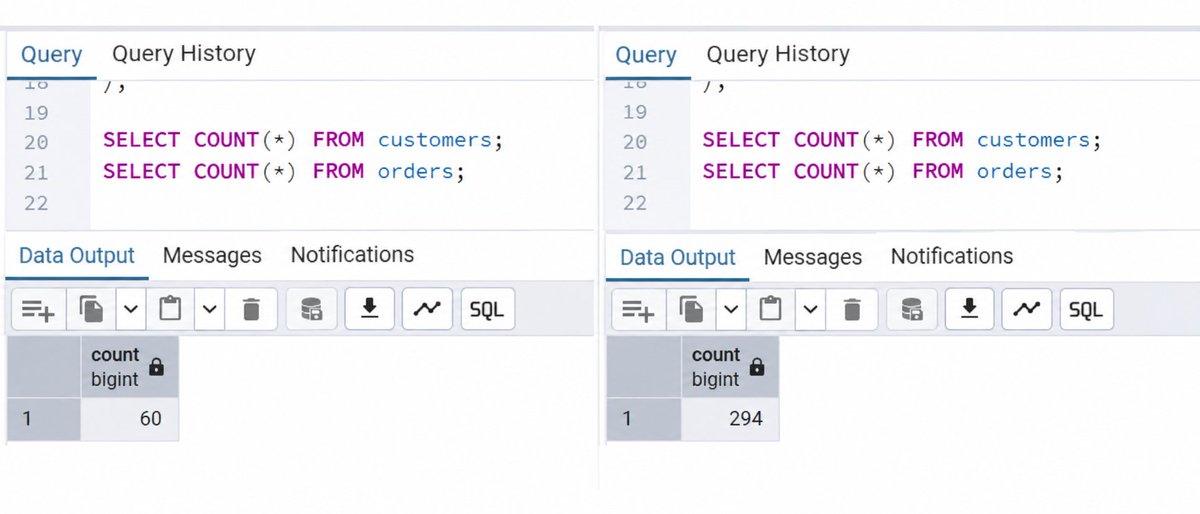Click Graph visualiser icon in right pane
The width and height of the screenshot is (1200, 514).
[x=1027, y=310]
